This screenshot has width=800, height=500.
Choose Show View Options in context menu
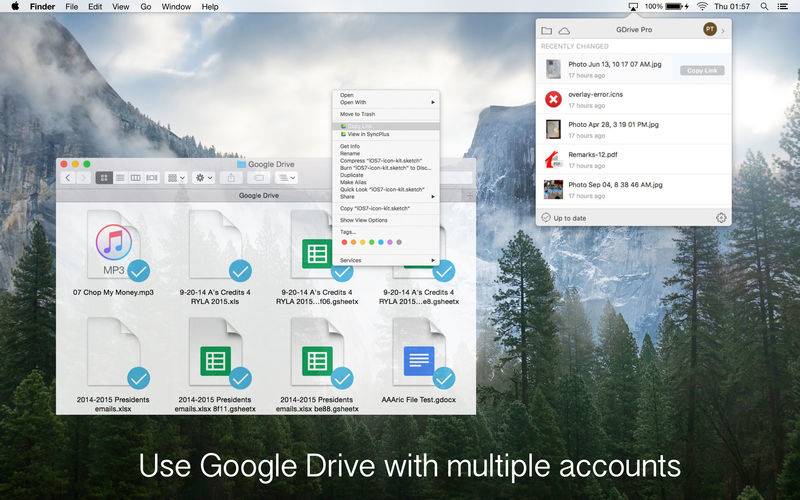pos(385,220)
